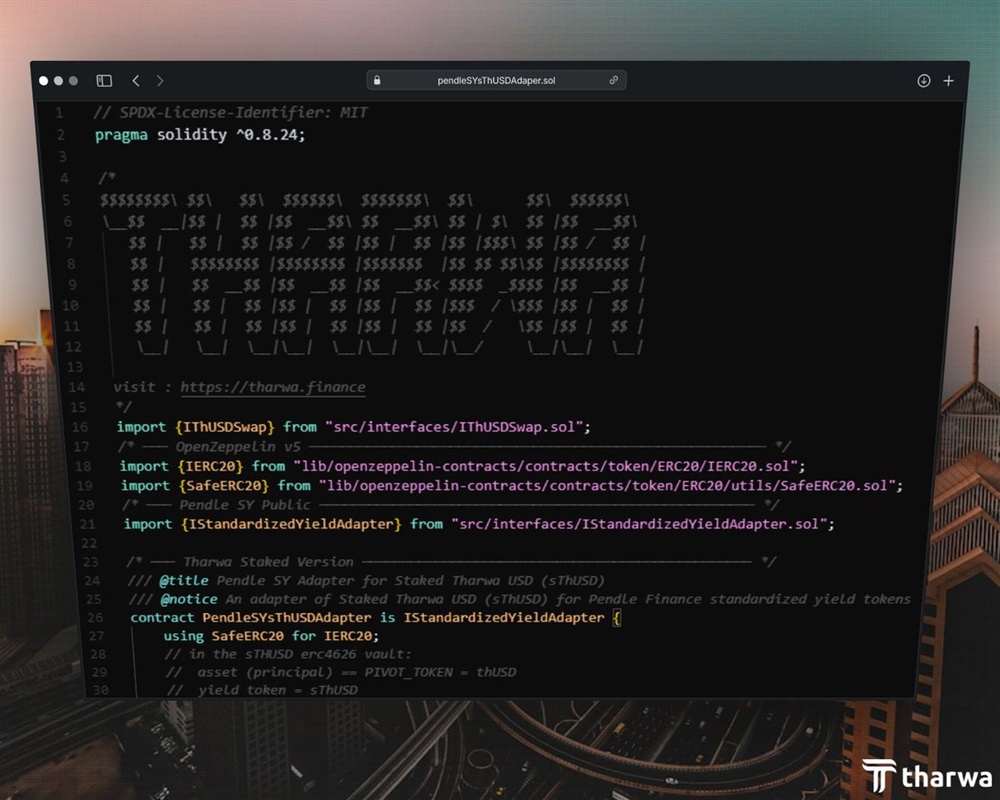Copy link using the chain icon
Screen dimensions: 1000x800
[614, 80]
